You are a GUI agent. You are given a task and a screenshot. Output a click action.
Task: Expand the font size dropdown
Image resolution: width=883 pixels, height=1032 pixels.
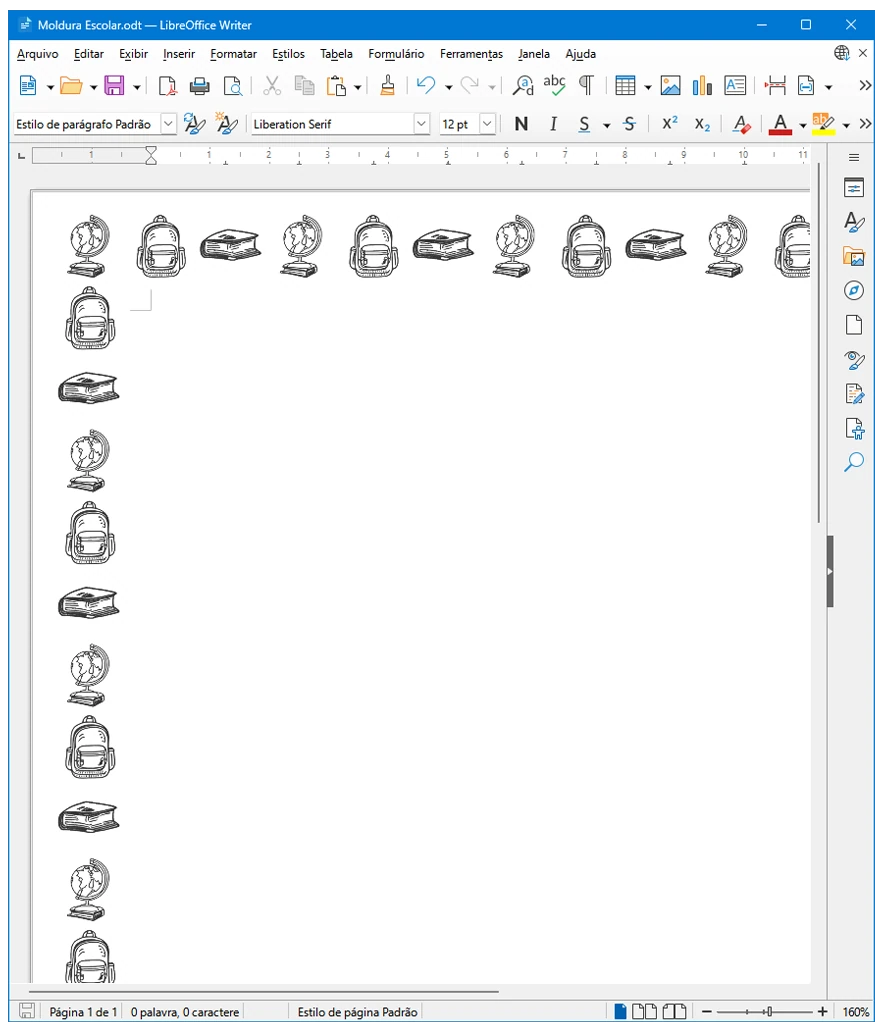click(487, 124)
